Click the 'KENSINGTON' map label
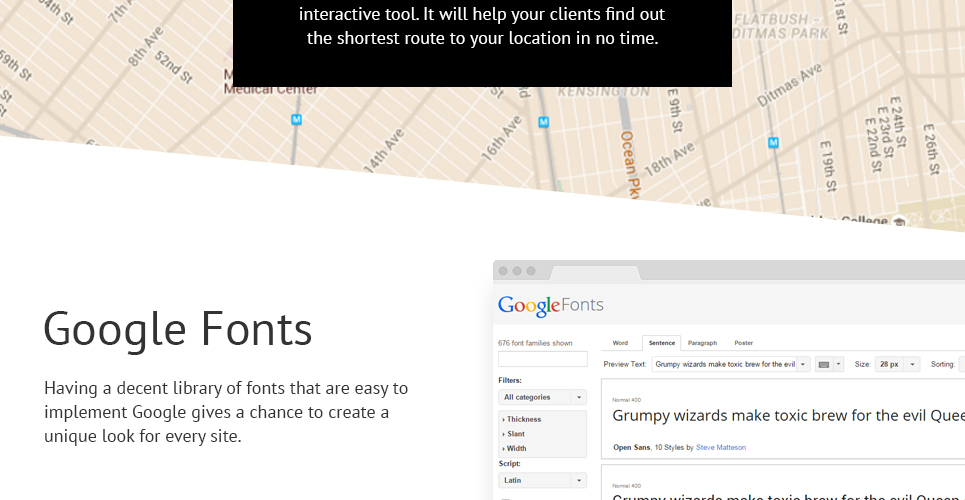965x500 pixels. (603, 92)
